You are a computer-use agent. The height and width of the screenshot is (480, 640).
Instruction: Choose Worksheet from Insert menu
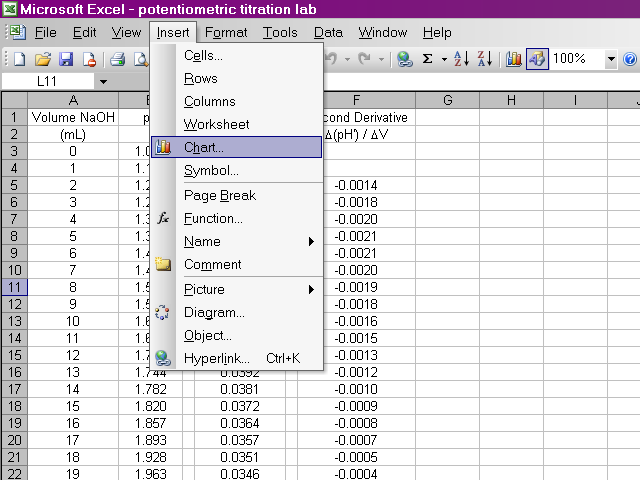tap(236, 124)
